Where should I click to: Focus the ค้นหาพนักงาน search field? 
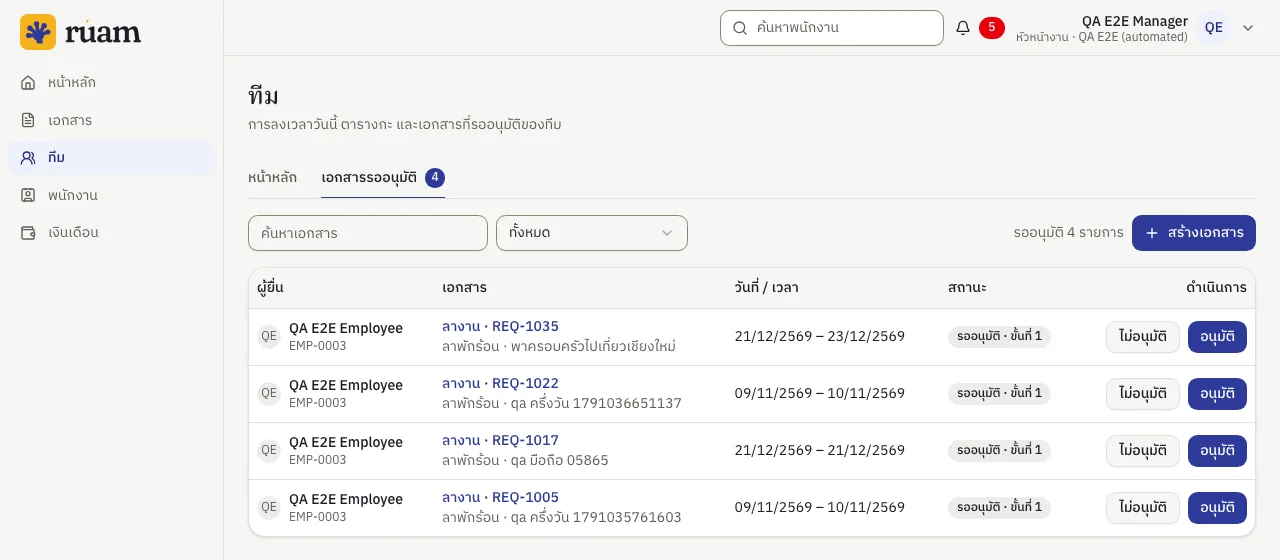tap(832, 28)
